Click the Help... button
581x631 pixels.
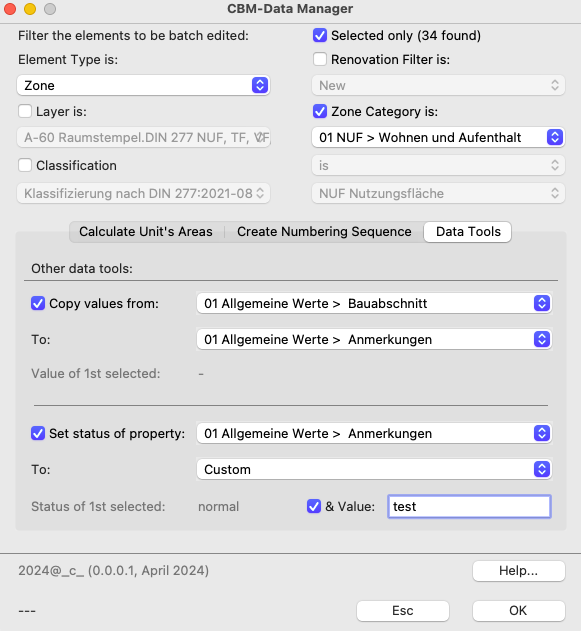click(x=519, y=571)
